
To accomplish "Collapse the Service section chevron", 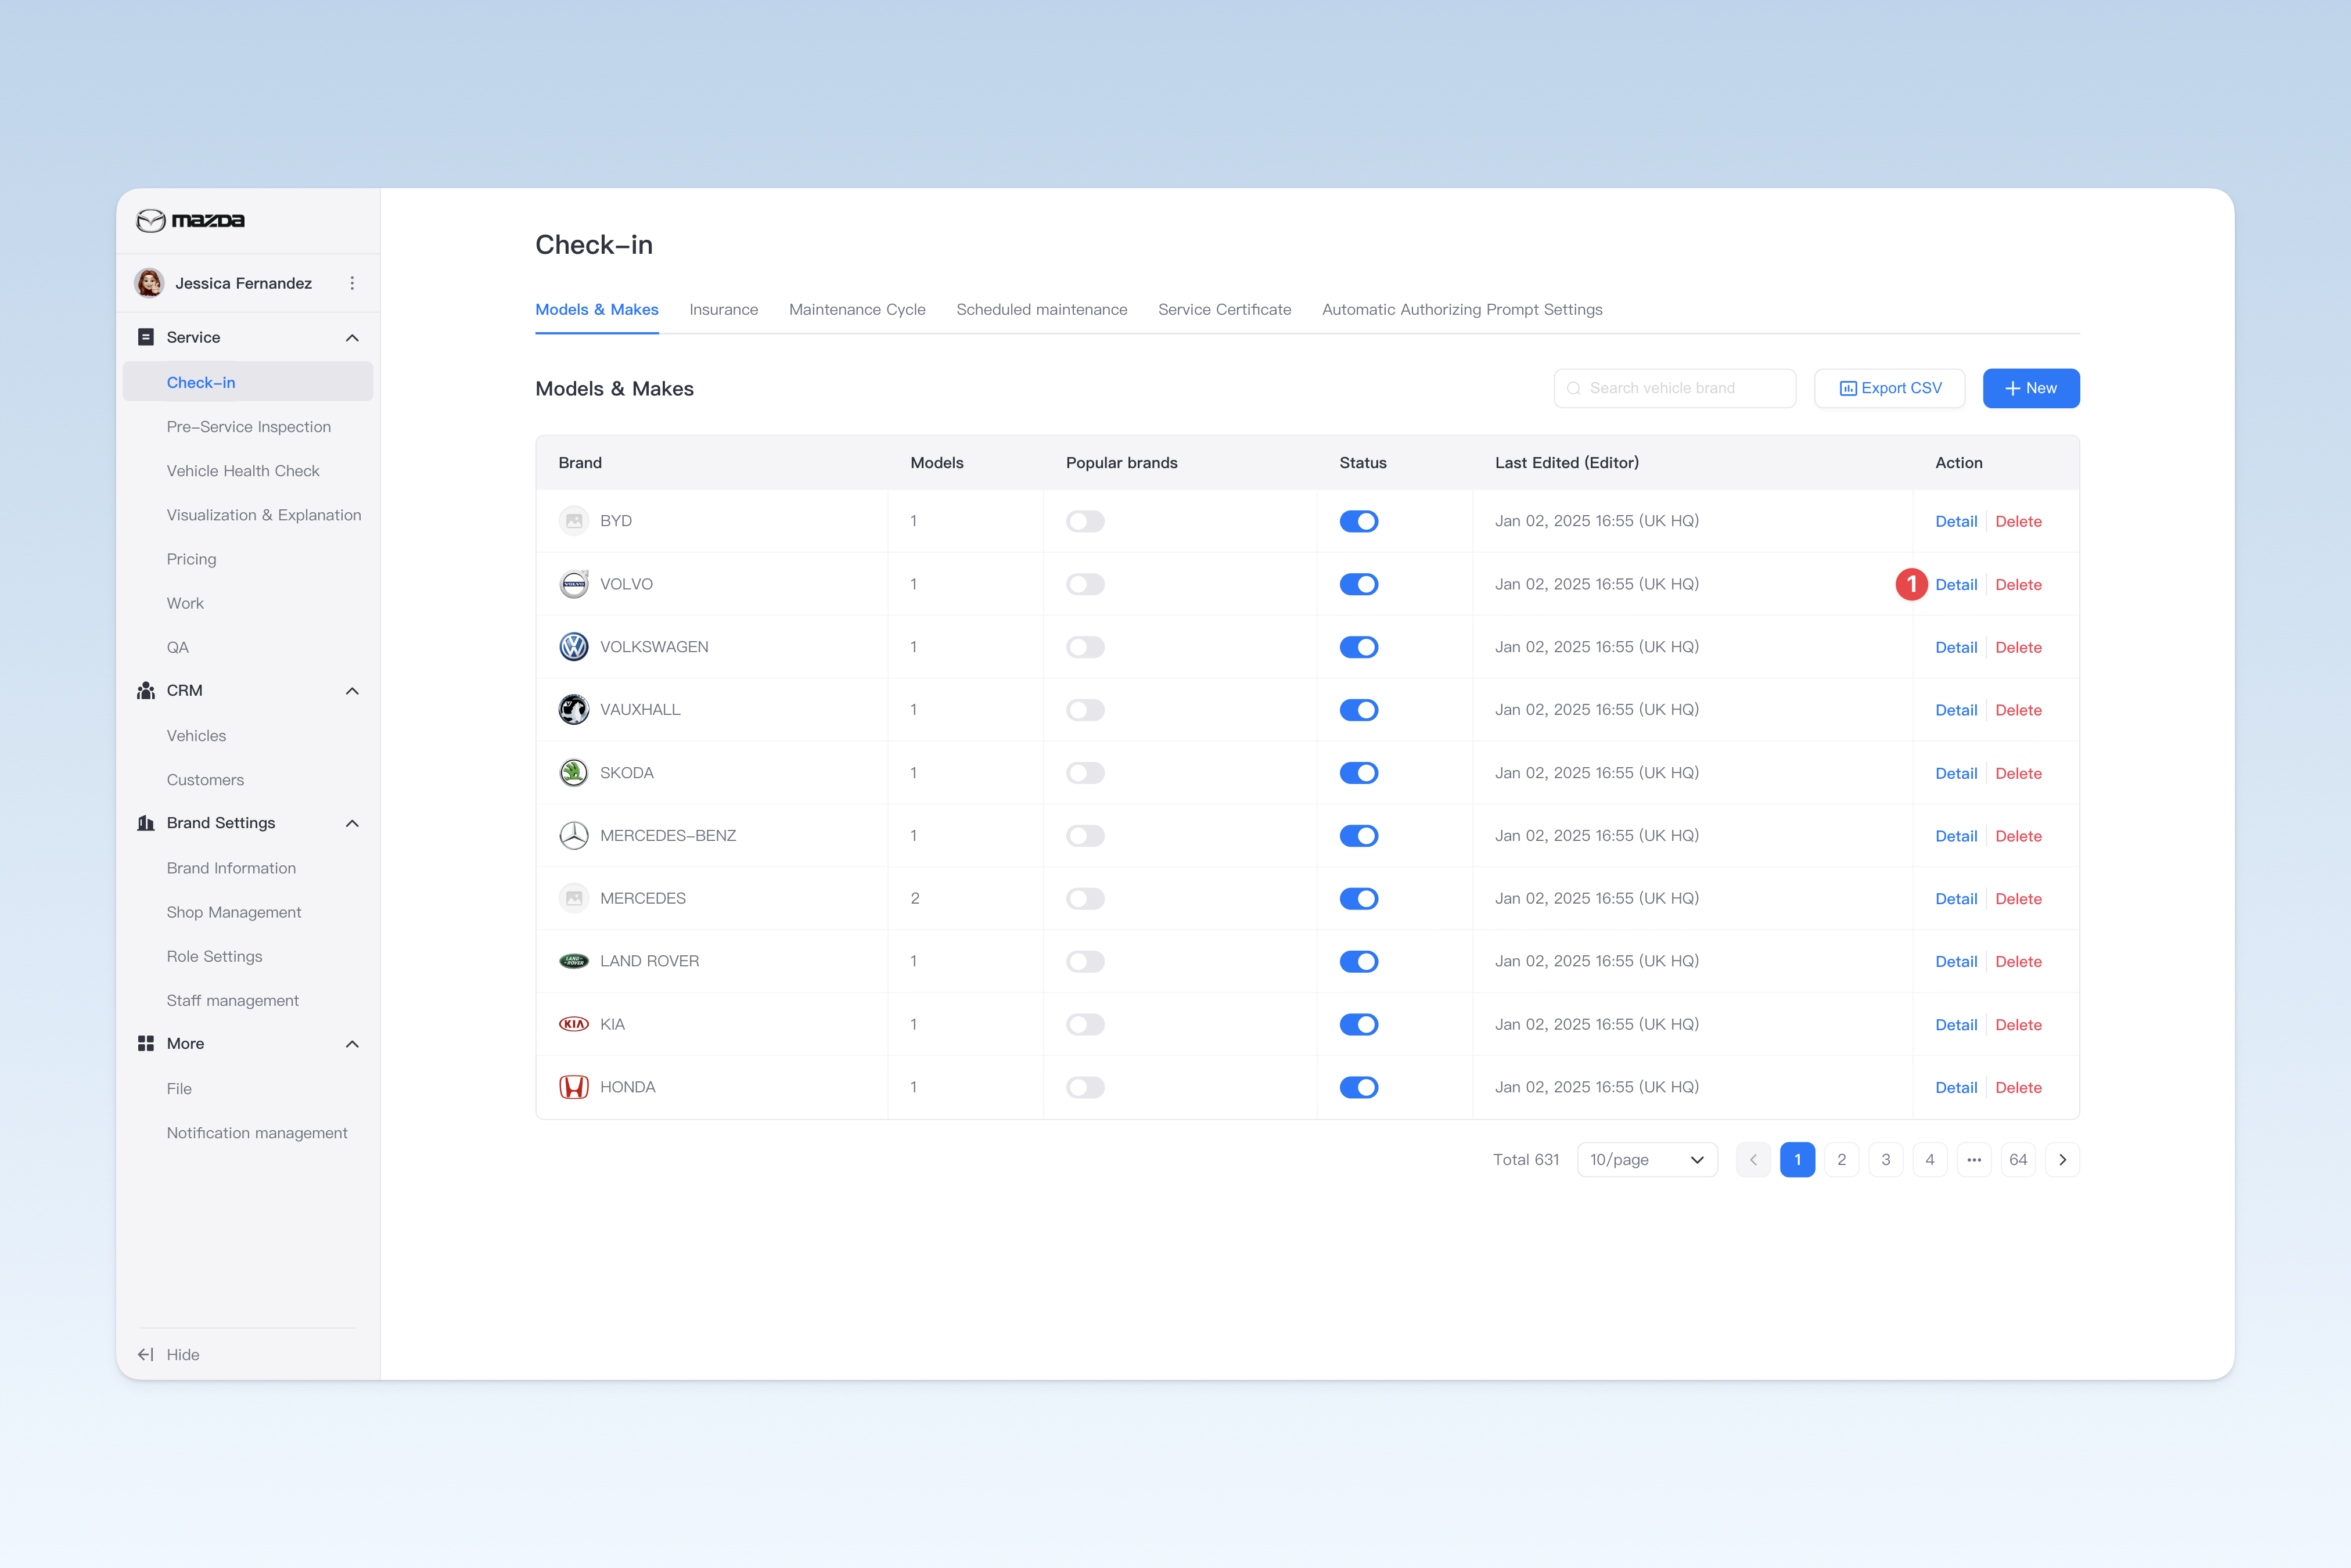I will [352, 338].
